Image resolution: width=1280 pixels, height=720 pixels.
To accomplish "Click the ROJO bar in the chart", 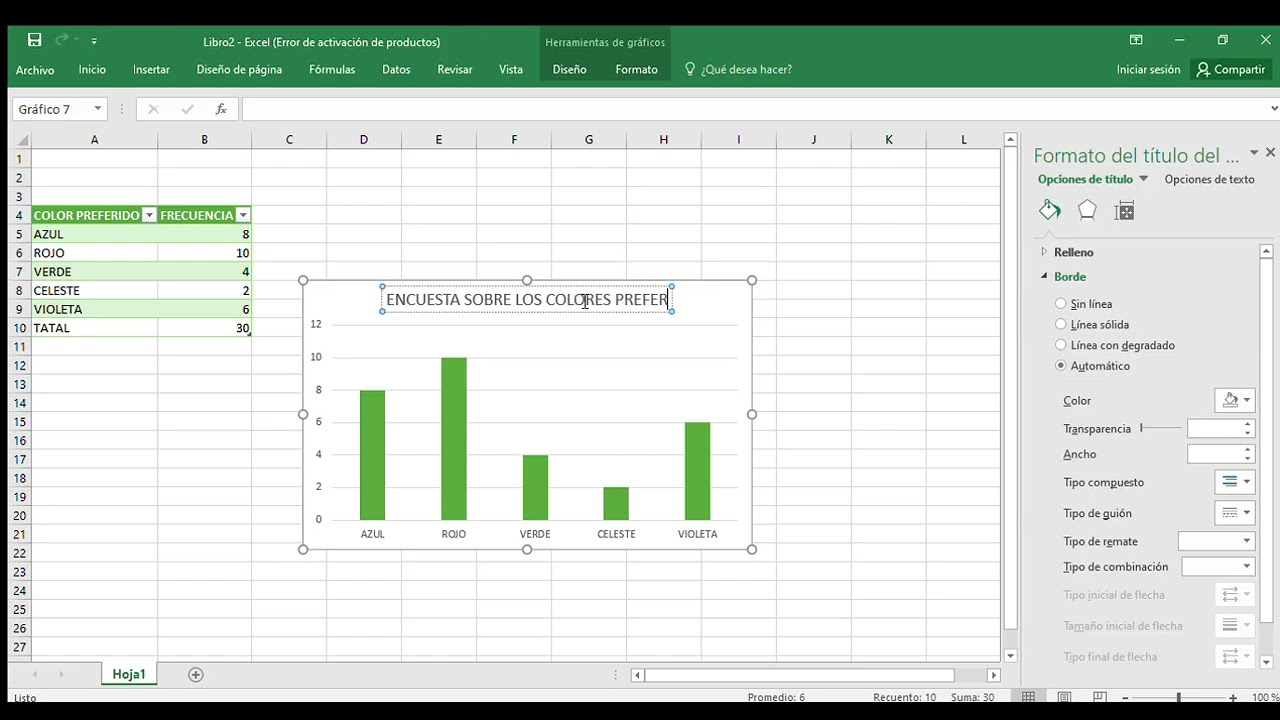I will coord(453,438).
